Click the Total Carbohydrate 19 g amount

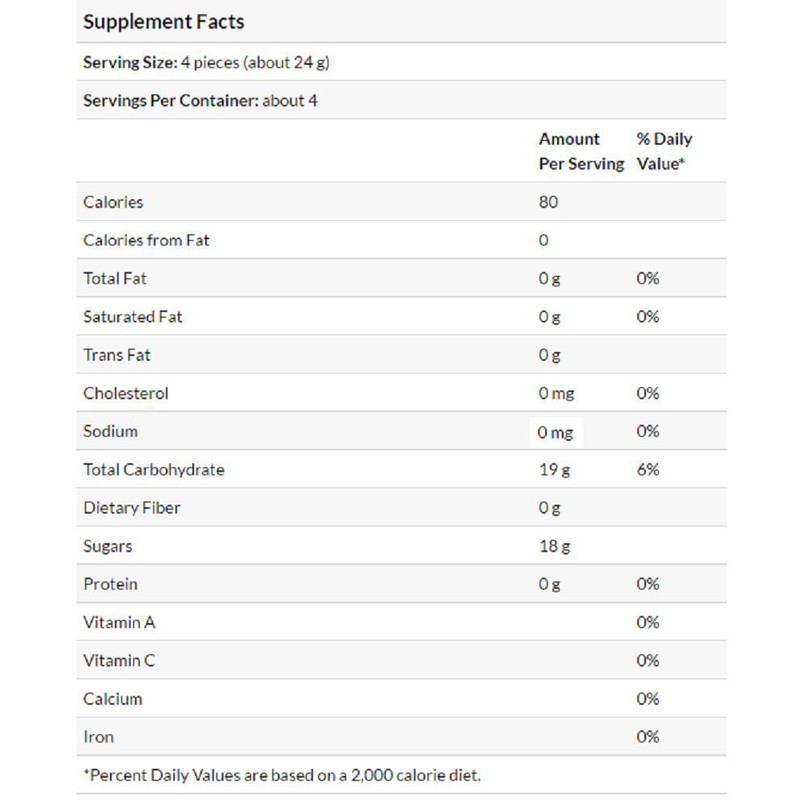click(549, 469)
